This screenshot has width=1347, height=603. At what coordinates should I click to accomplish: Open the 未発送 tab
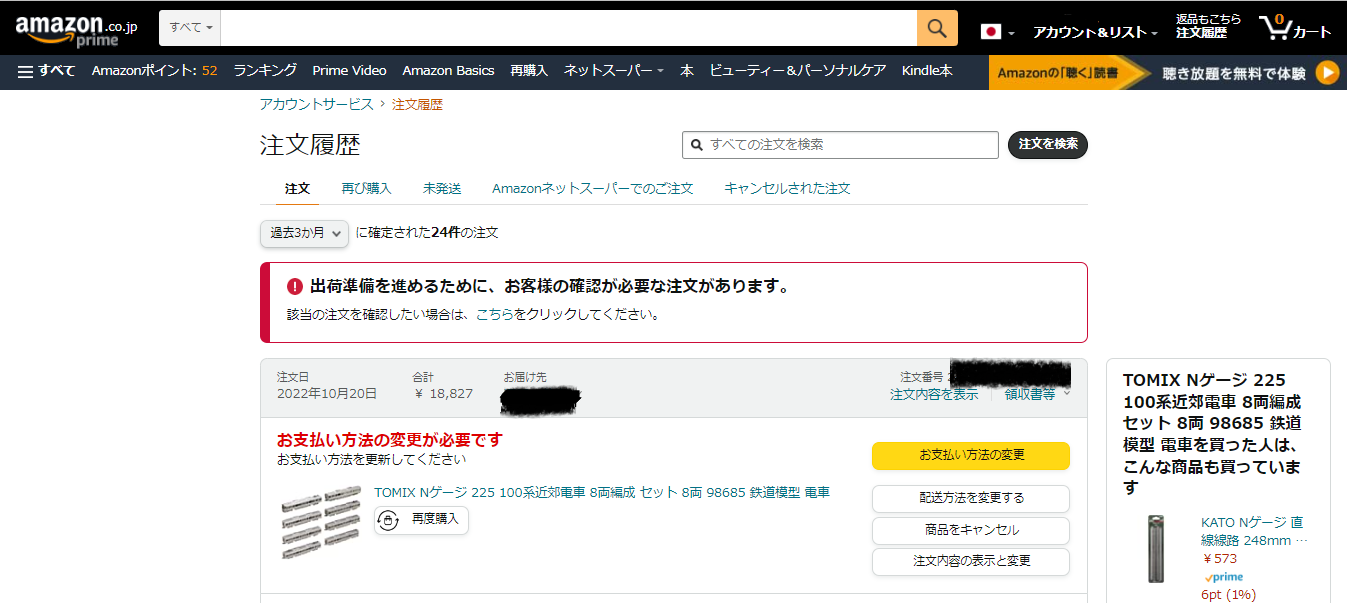[x=442, y=188]
